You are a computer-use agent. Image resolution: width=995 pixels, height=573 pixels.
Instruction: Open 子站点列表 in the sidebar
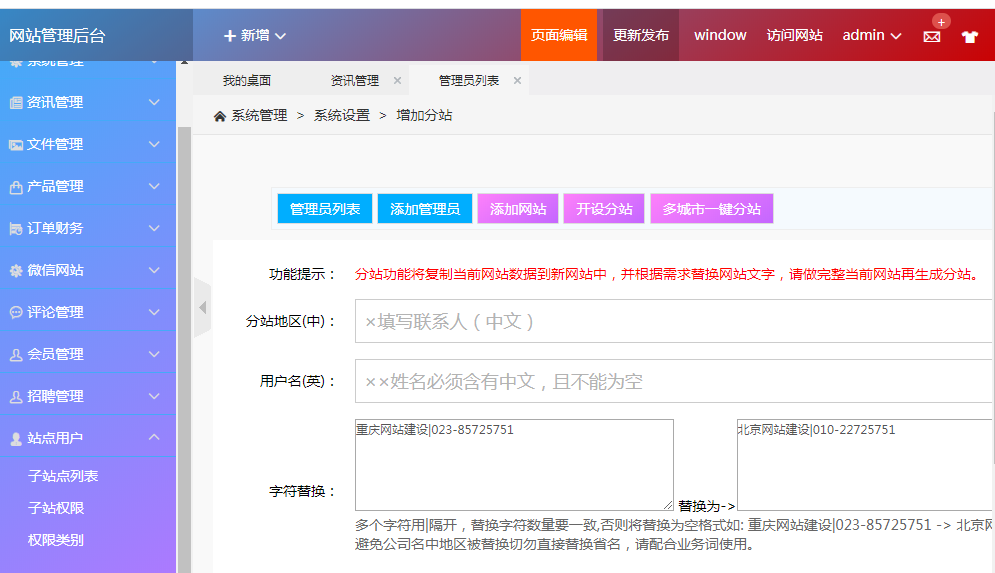pyautogui.click(x=63, y=476)
